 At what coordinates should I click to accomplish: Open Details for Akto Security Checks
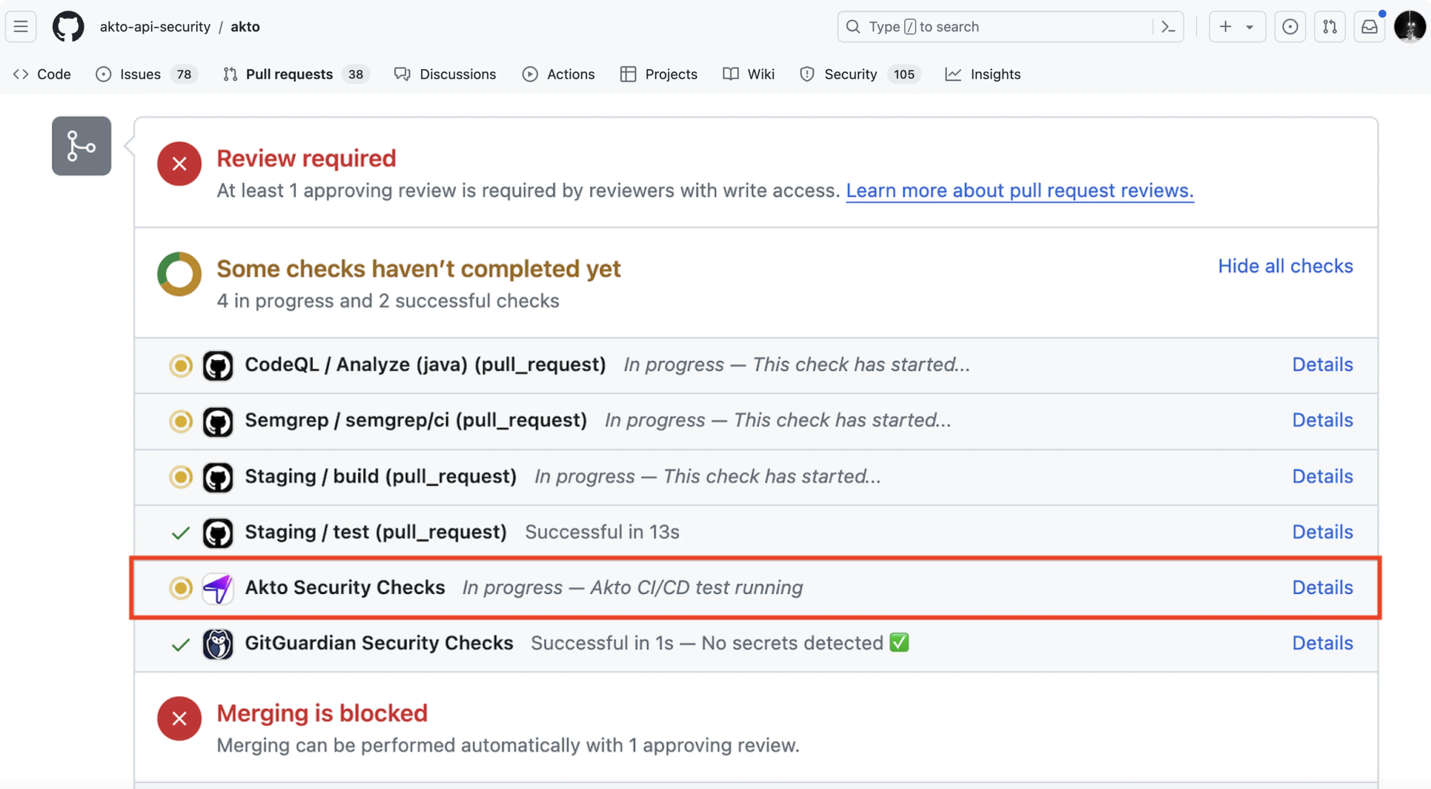1322,588
